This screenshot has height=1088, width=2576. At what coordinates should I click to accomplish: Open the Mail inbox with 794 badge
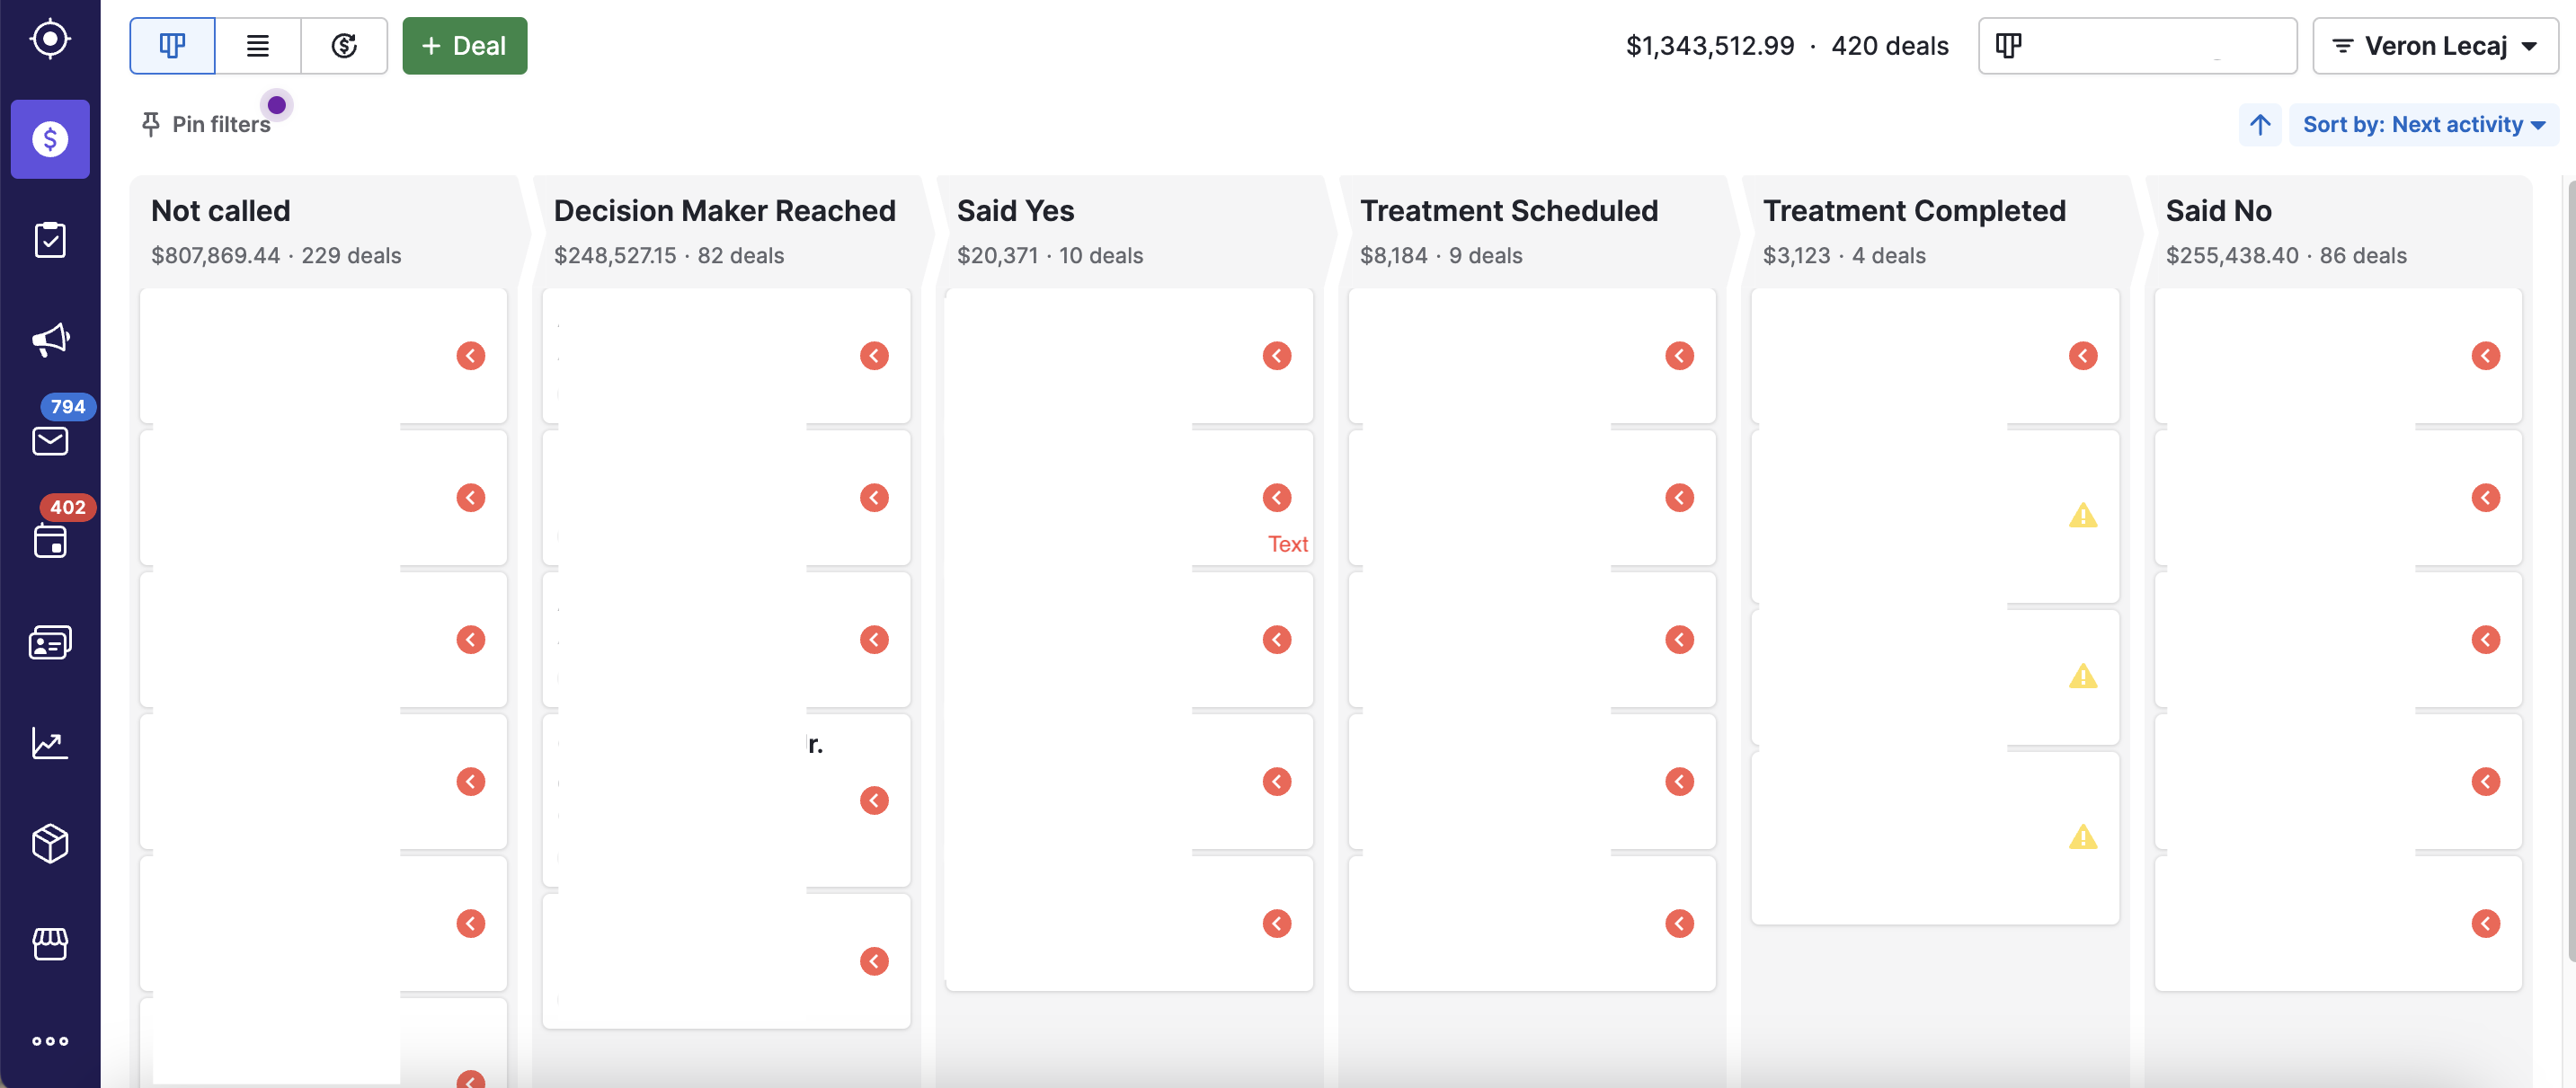[x=50, y=440]
